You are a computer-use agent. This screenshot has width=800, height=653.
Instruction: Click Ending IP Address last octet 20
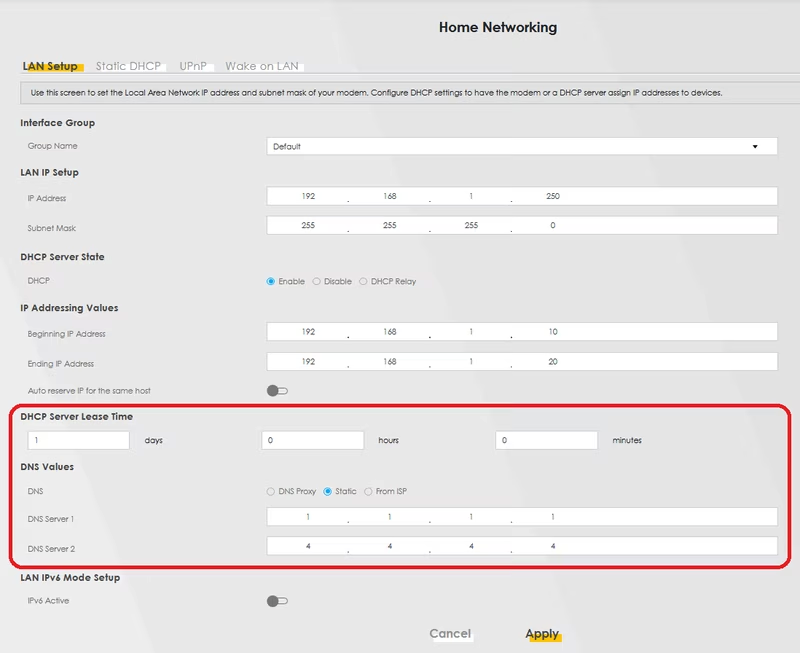(553, 362)
